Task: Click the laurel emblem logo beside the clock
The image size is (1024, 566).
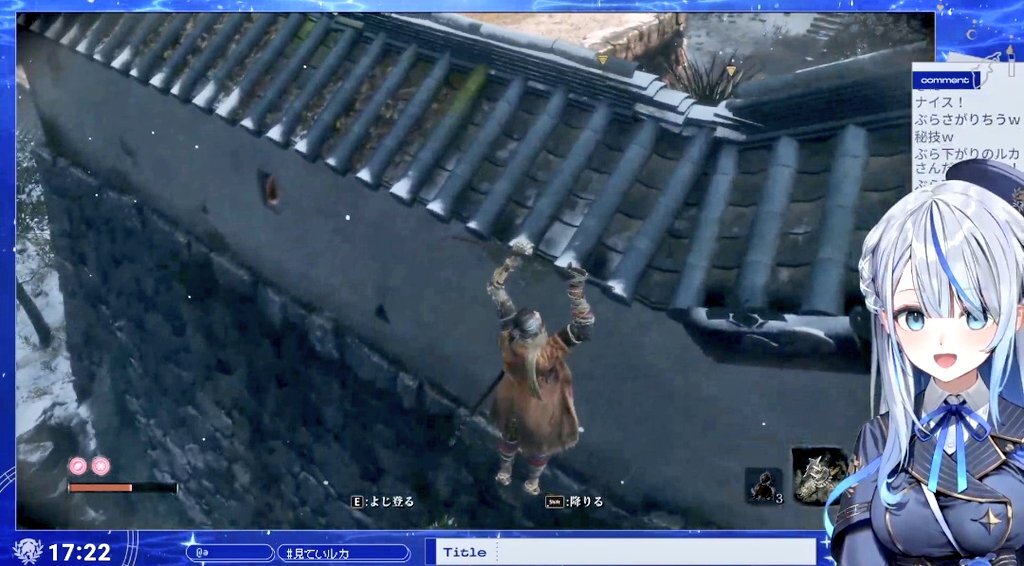Action: click(x=27, y=552)
